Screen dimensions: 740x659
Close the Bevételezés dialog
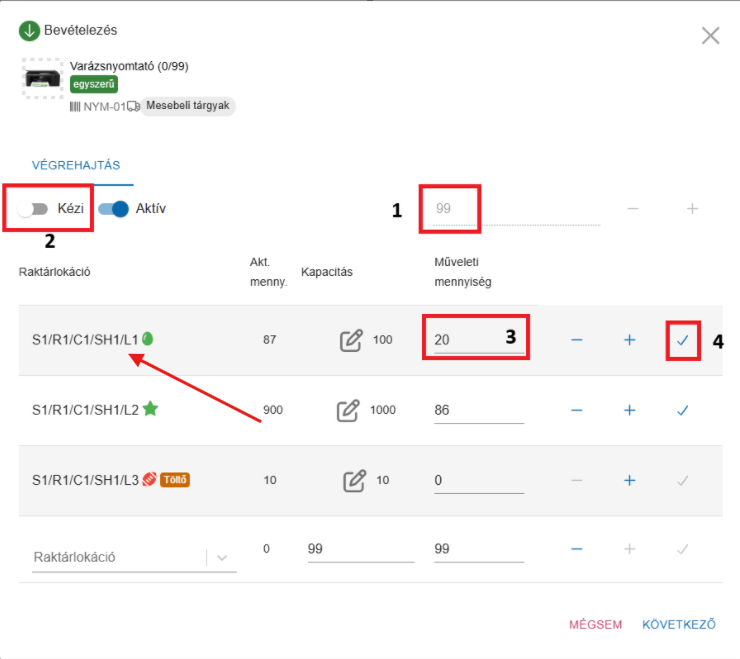click(x=710, y=36)
